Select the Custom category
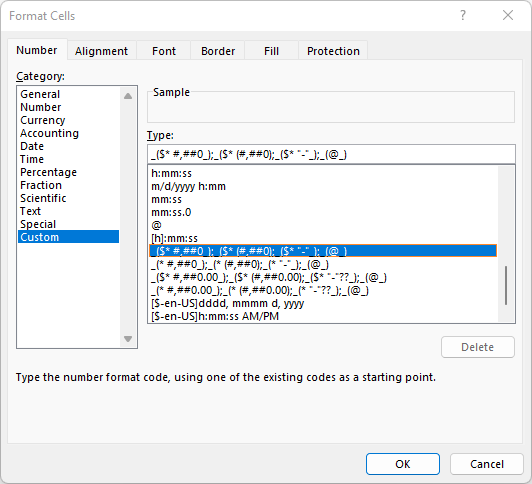Viewport: 532px width, 484px height. 68,237
